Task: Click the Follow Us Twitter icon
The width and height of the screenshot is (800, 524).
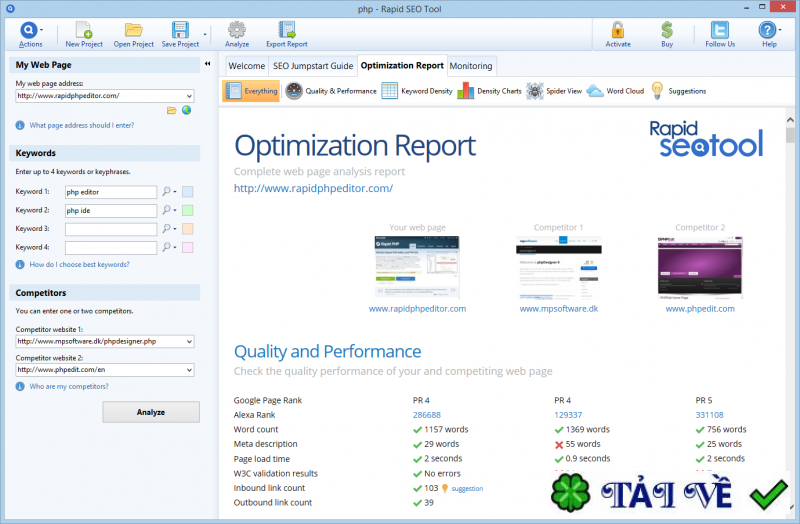Action: pos(719,30)
